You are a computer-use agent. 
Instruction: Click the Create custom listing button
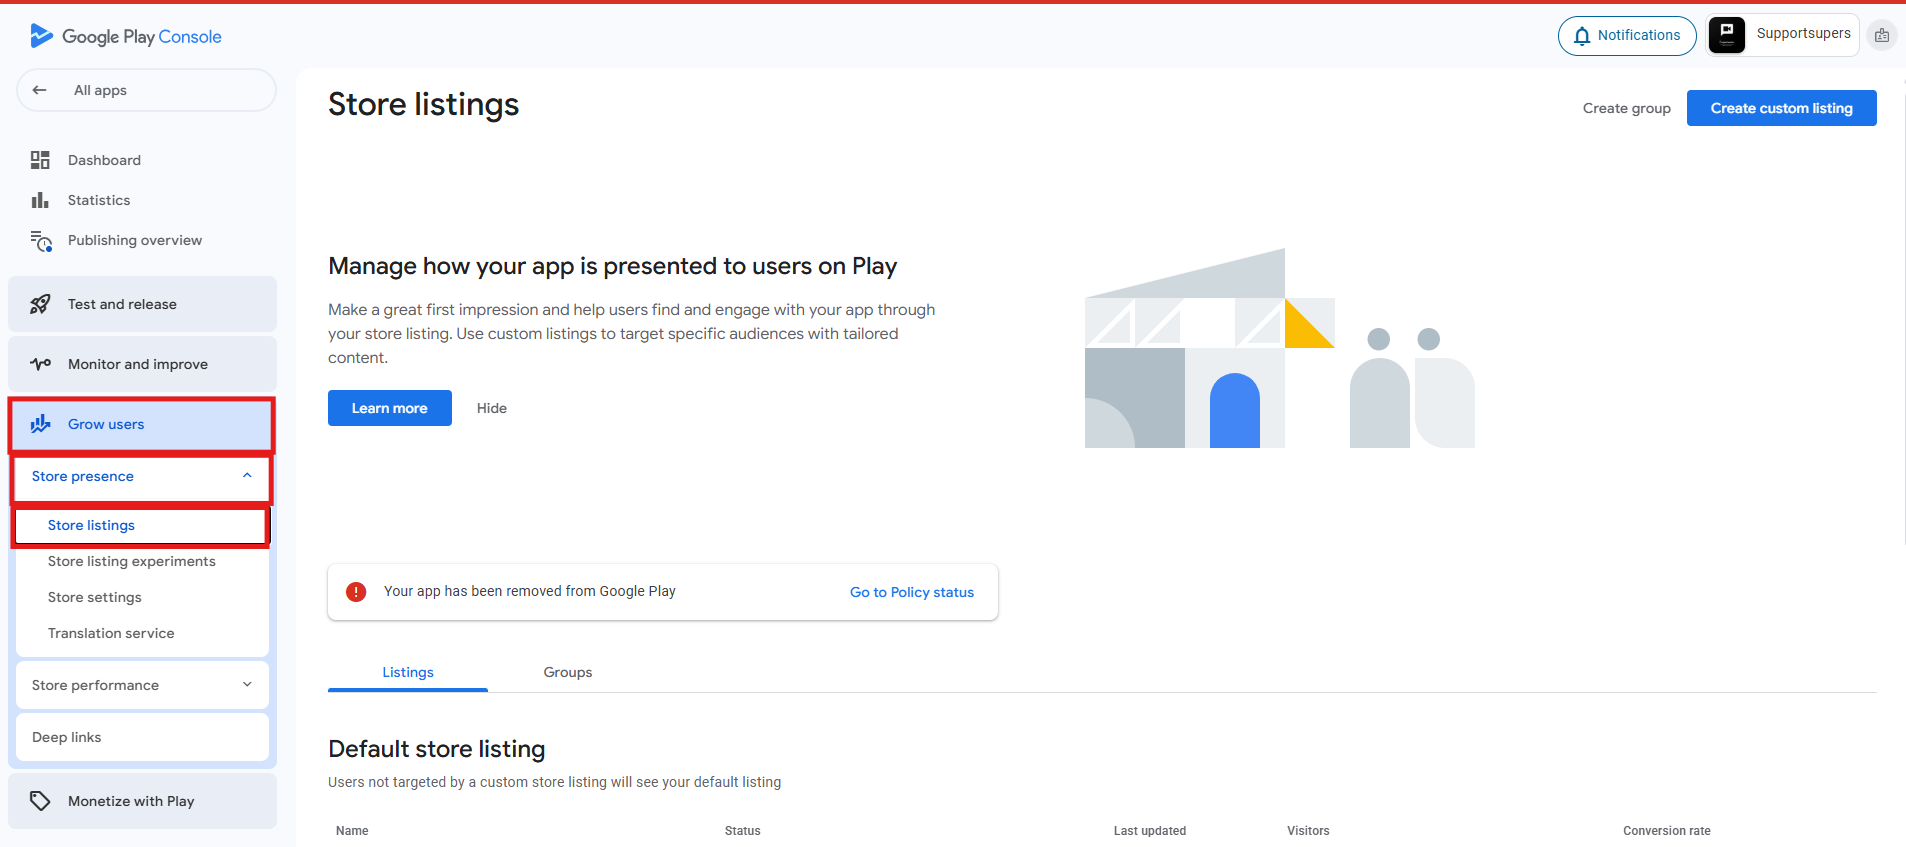[x=1781, y=108]
